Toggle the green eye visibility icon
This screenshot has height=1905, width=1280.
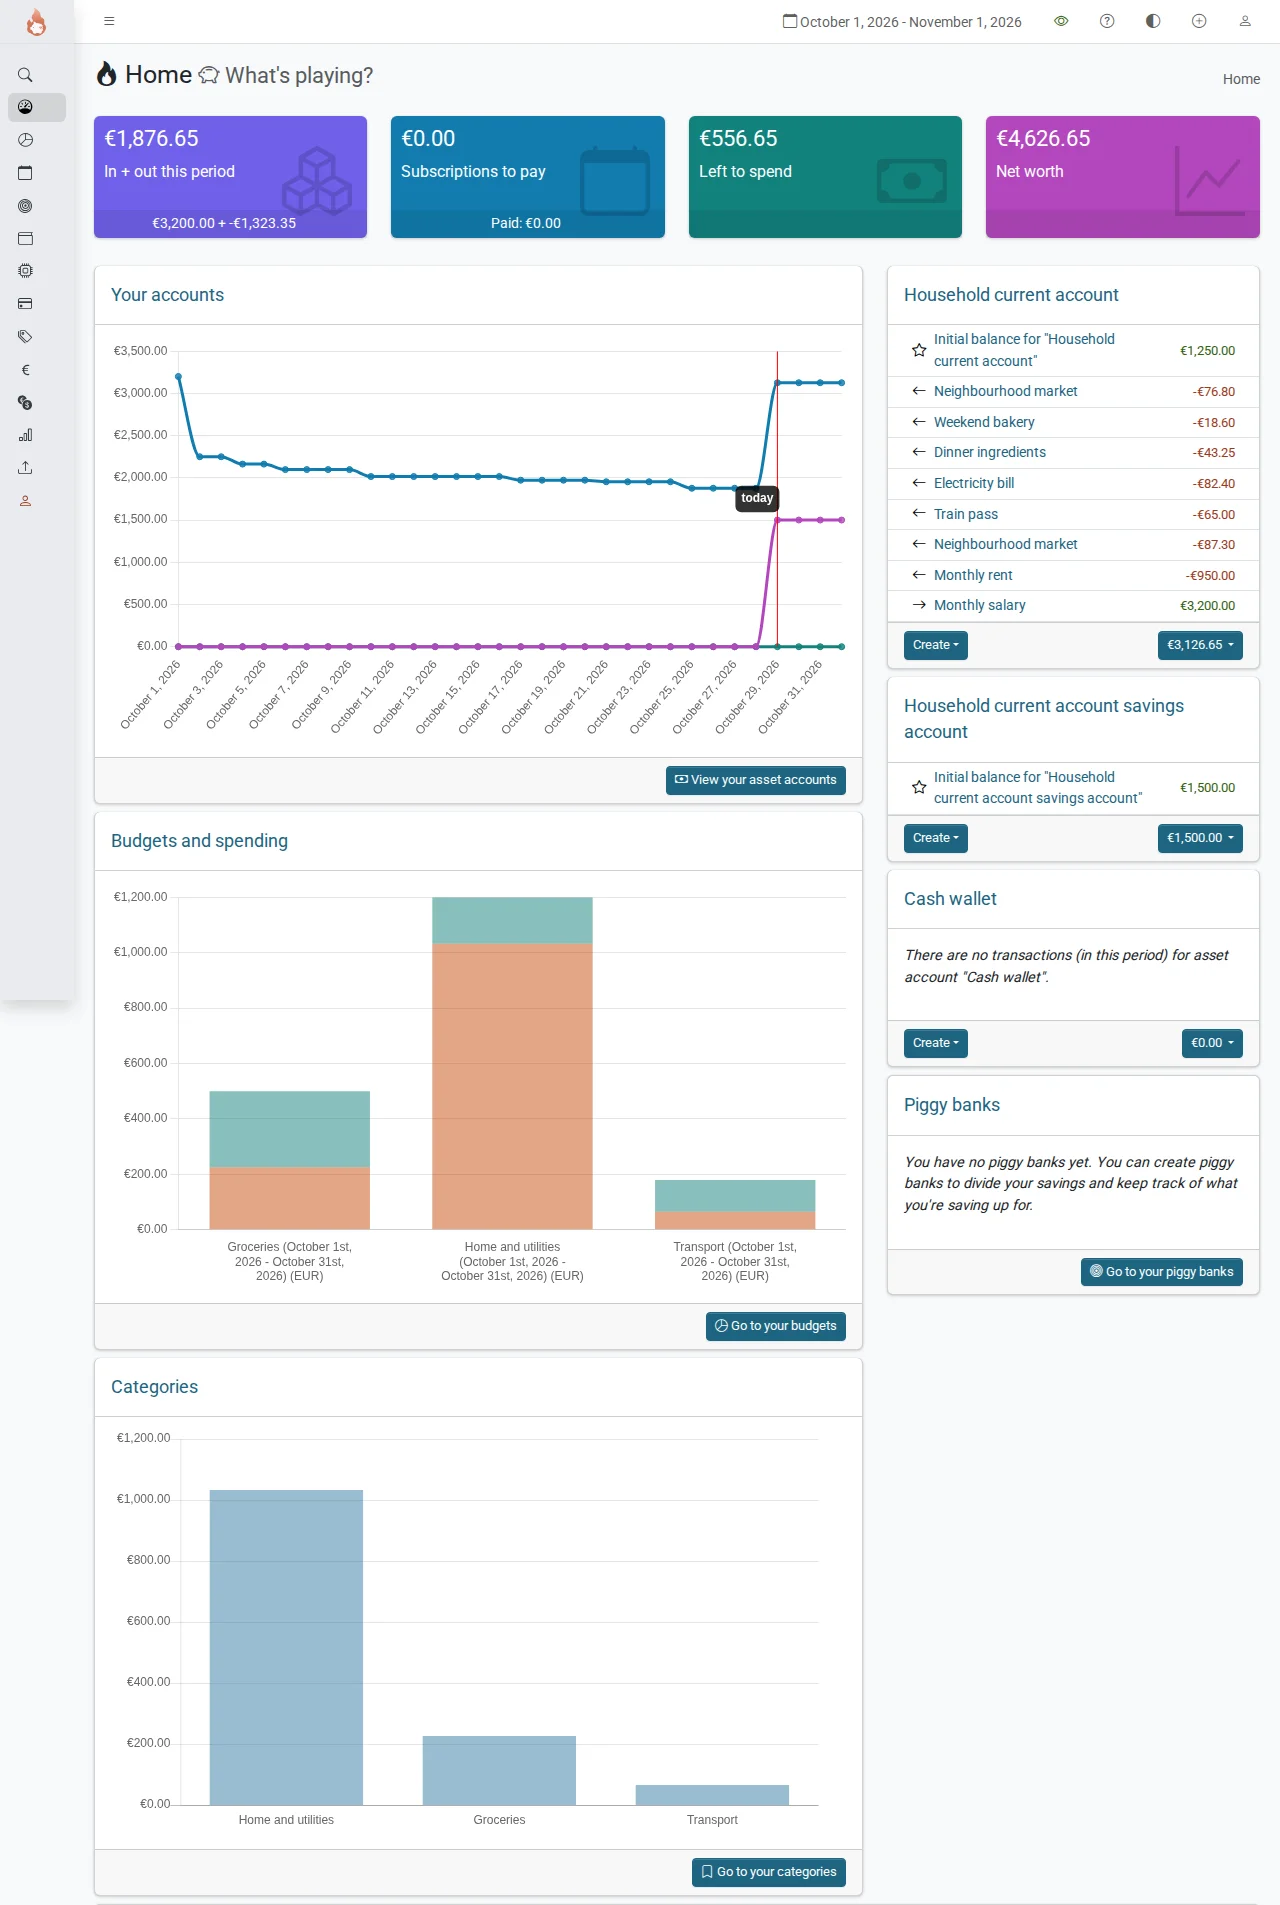pos(1061,21)
